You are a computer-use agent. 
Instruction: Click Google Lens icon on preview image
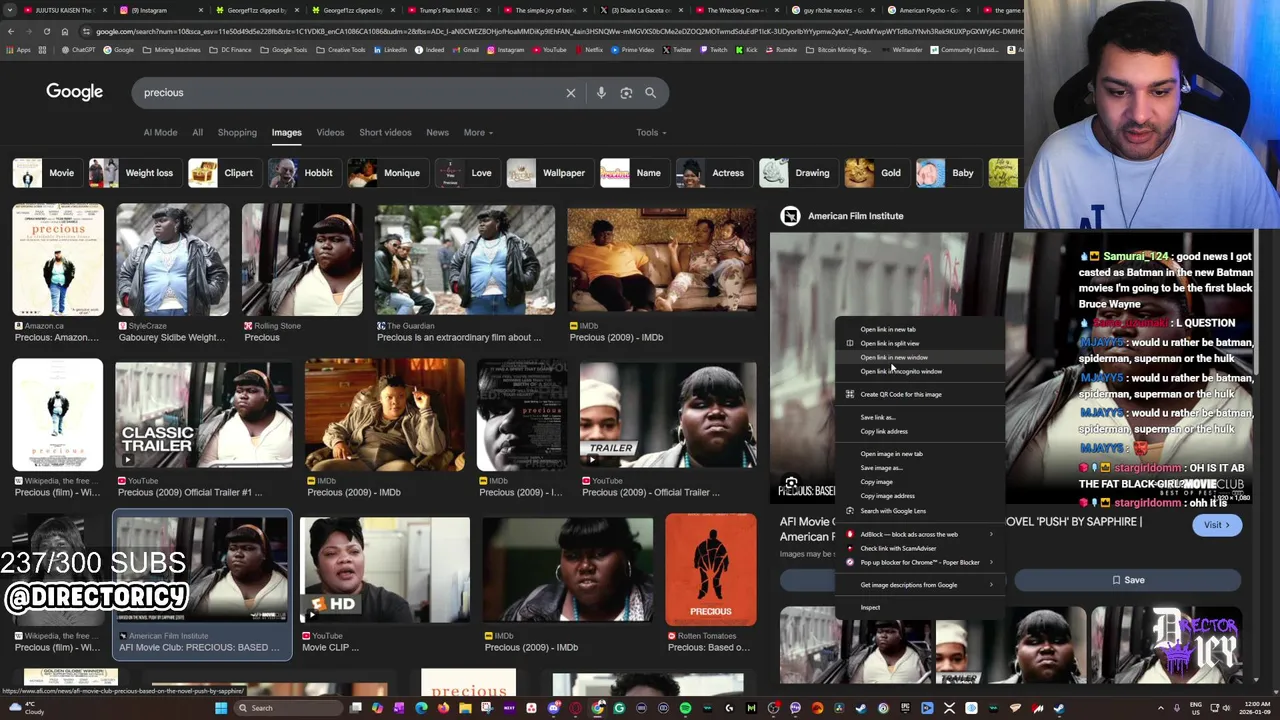(790, 484)
